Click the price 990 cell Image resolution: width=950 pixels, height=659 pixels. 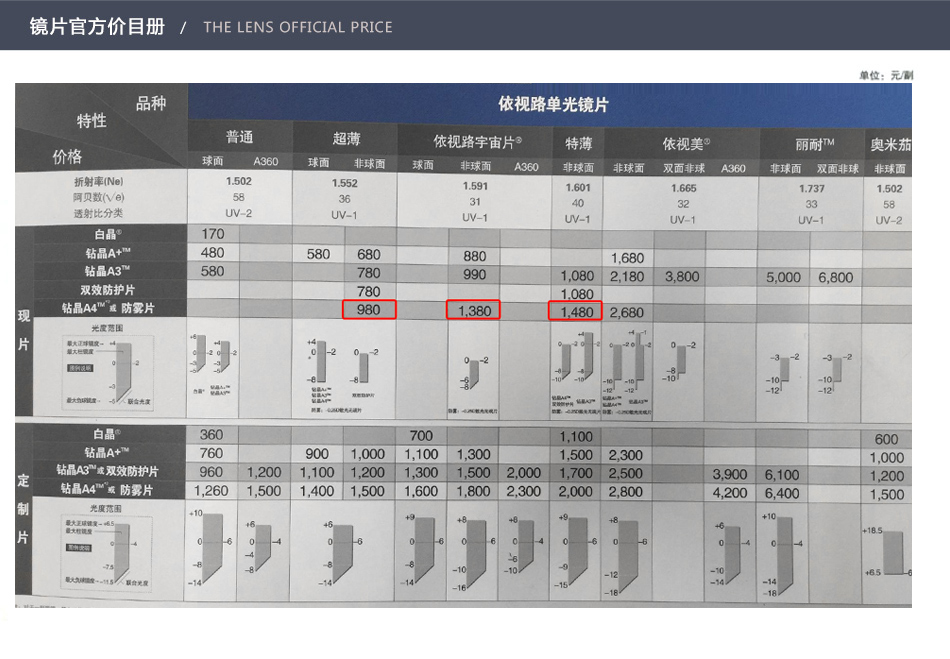[474, 274]
